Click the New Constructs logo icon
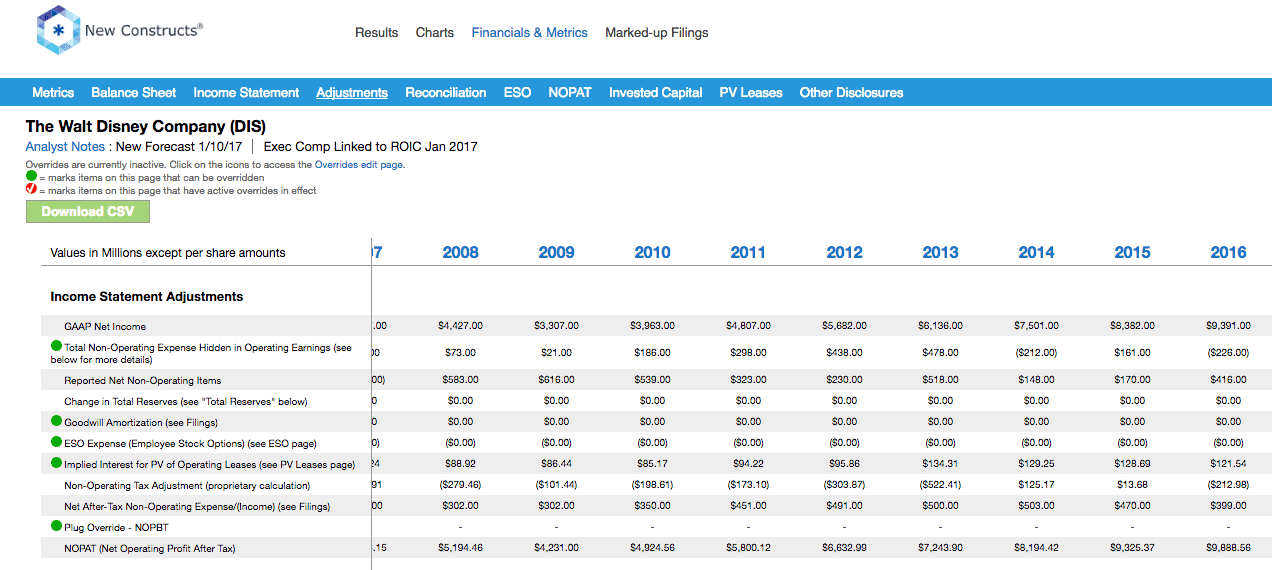 point(57,31)
